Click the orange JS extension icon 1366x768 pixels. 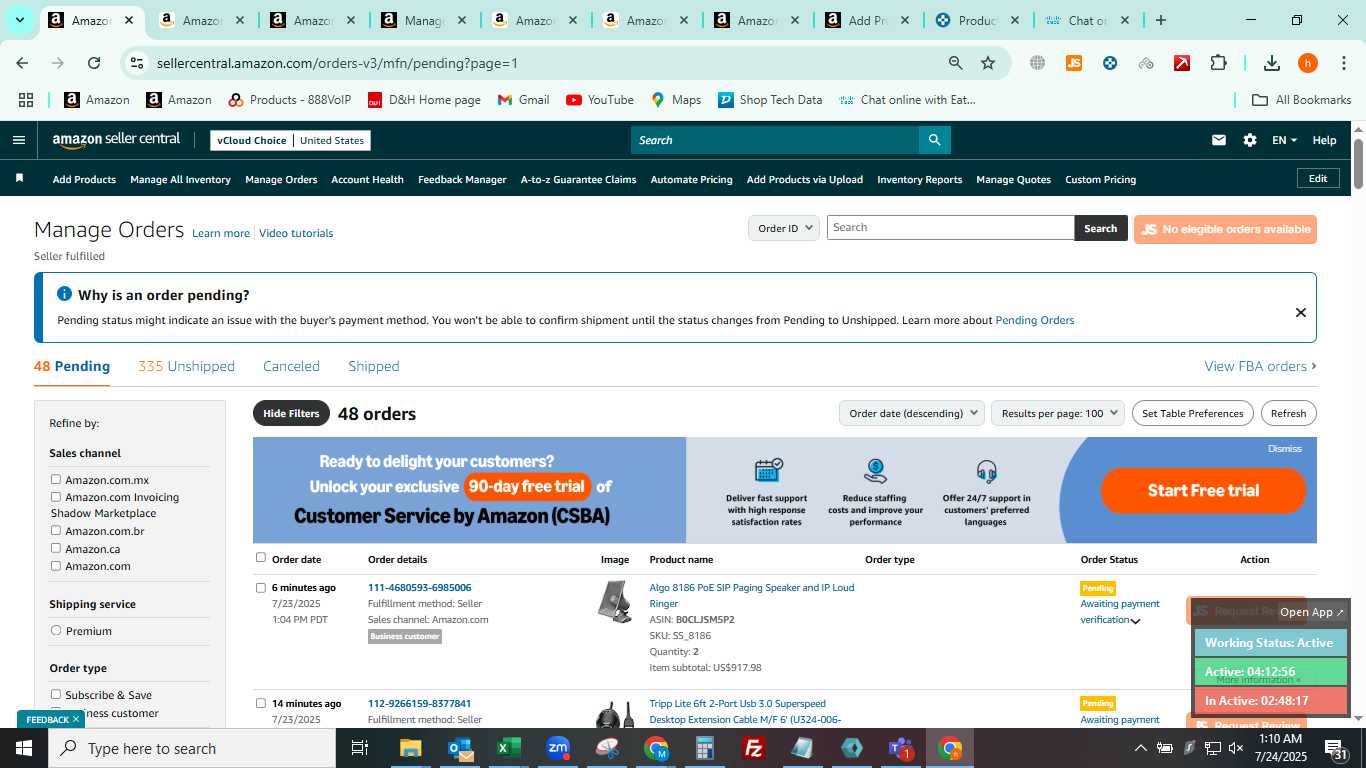[x=1074, y=63]
